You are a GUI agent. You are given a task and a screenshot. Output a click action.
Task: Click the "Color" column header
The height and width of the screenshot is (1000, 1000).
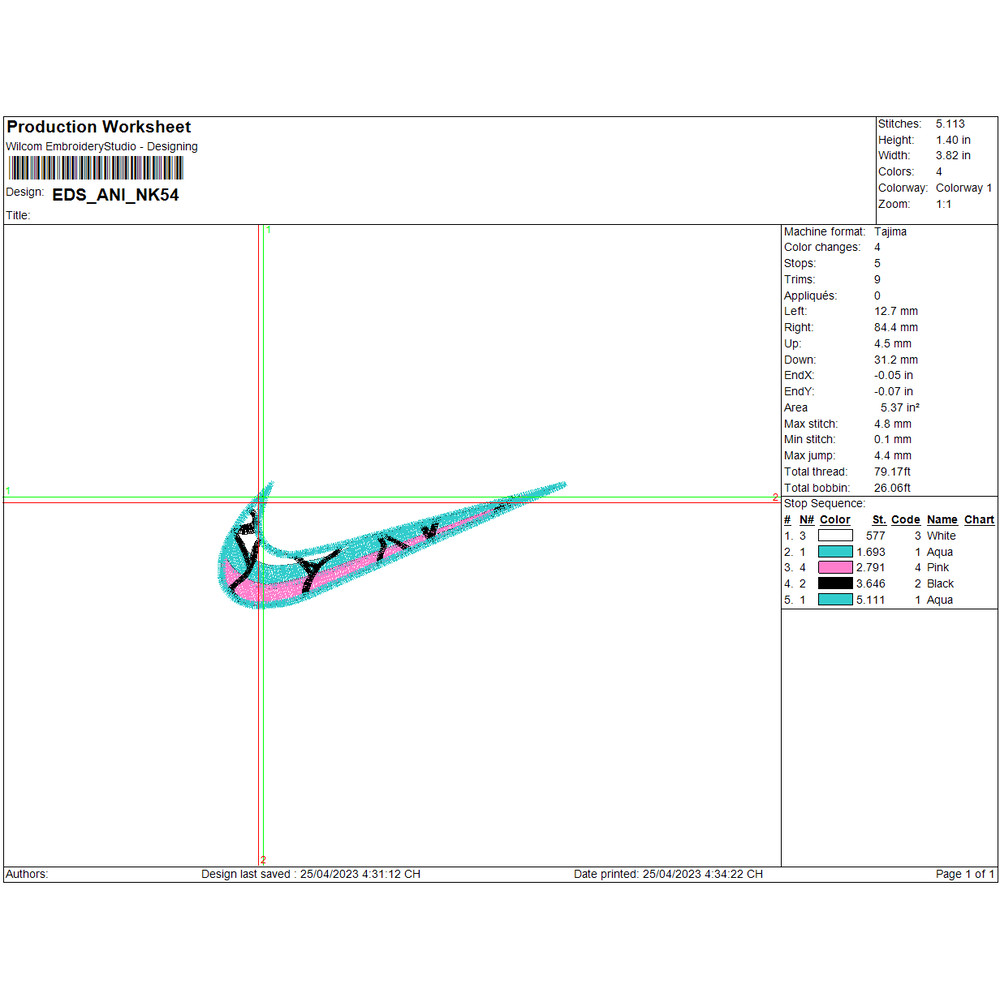pos(835,520)
